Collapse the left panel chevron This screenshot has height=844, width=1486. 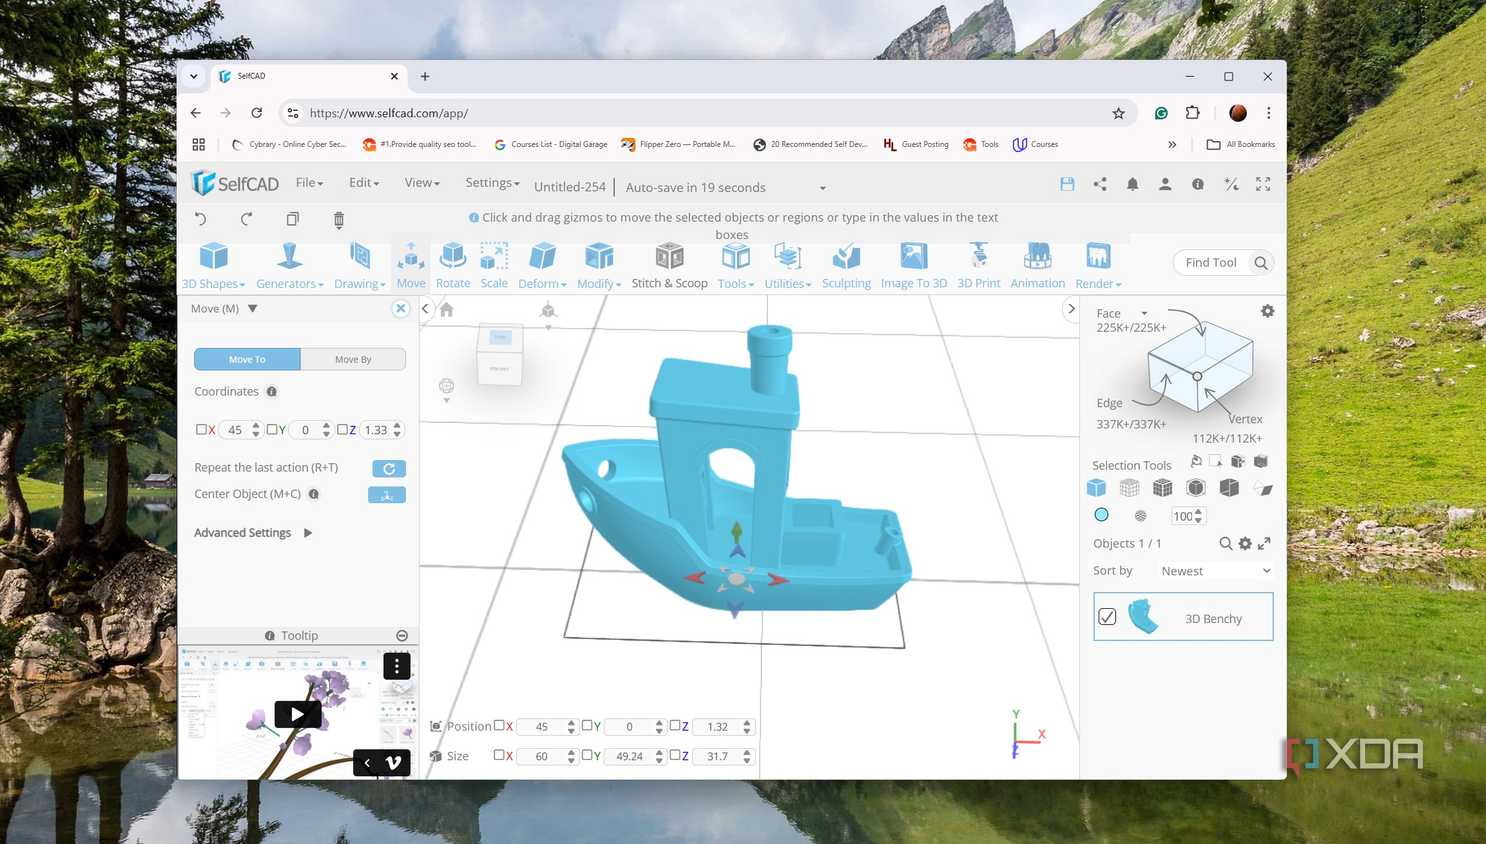425,309
